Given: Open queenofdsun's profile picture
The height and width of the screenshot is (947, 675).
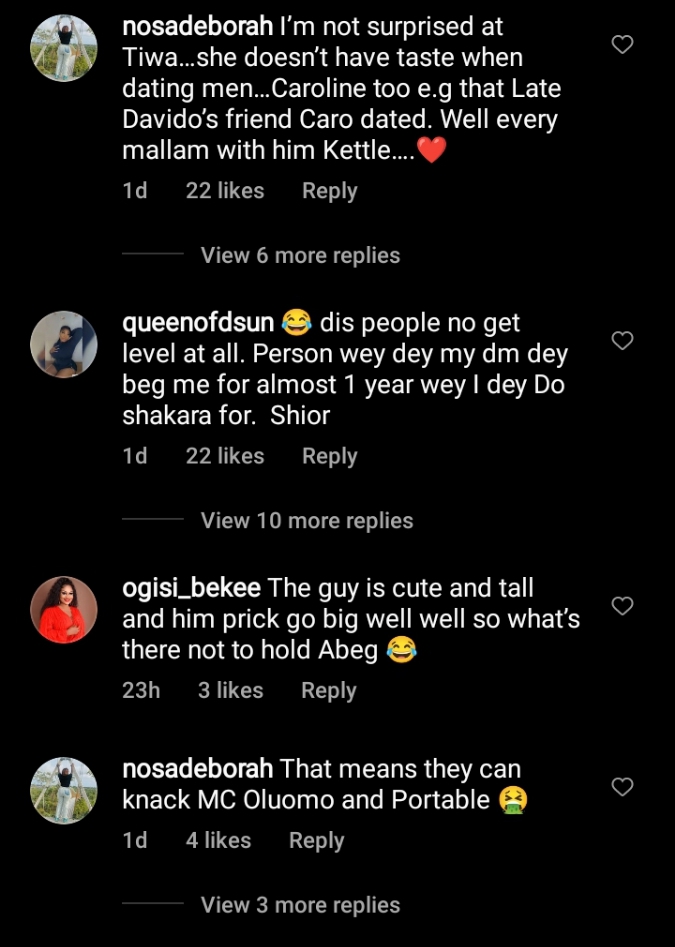Looking at the screenshot, I should 64,344.
